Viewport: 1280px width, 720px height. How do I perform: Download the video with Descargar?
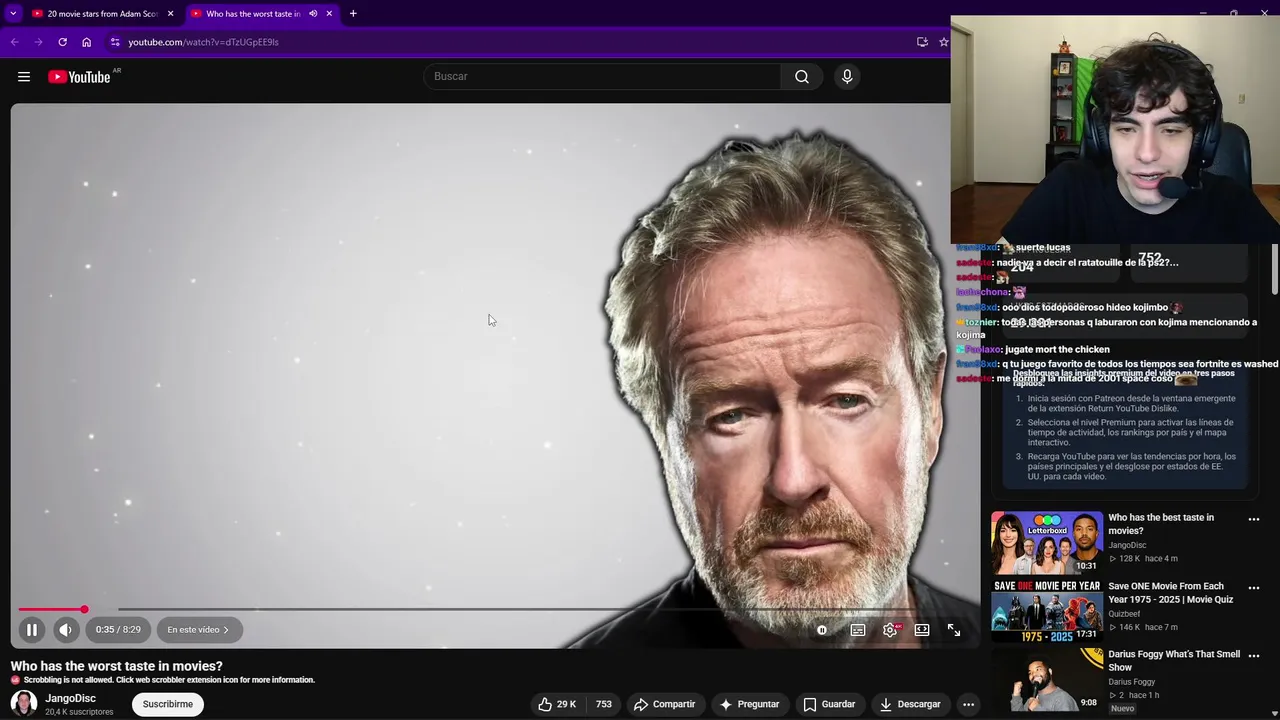click(910, 704)
